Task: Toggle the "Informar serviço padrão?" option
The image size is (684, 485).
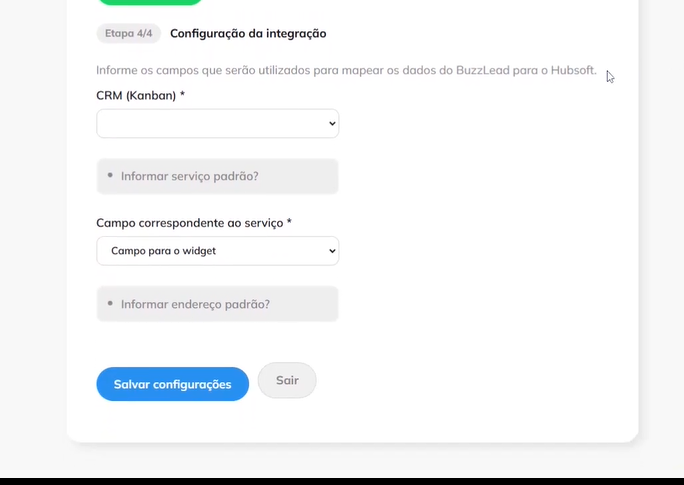Action: 217,176
